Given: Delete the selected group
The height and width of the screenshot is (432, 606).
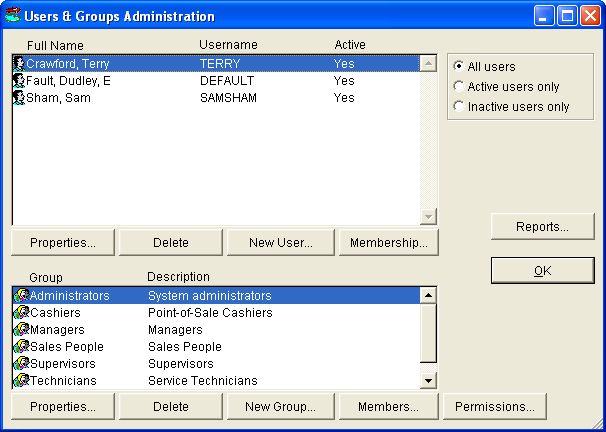Looking at the screenshot, I should point(171,406).
